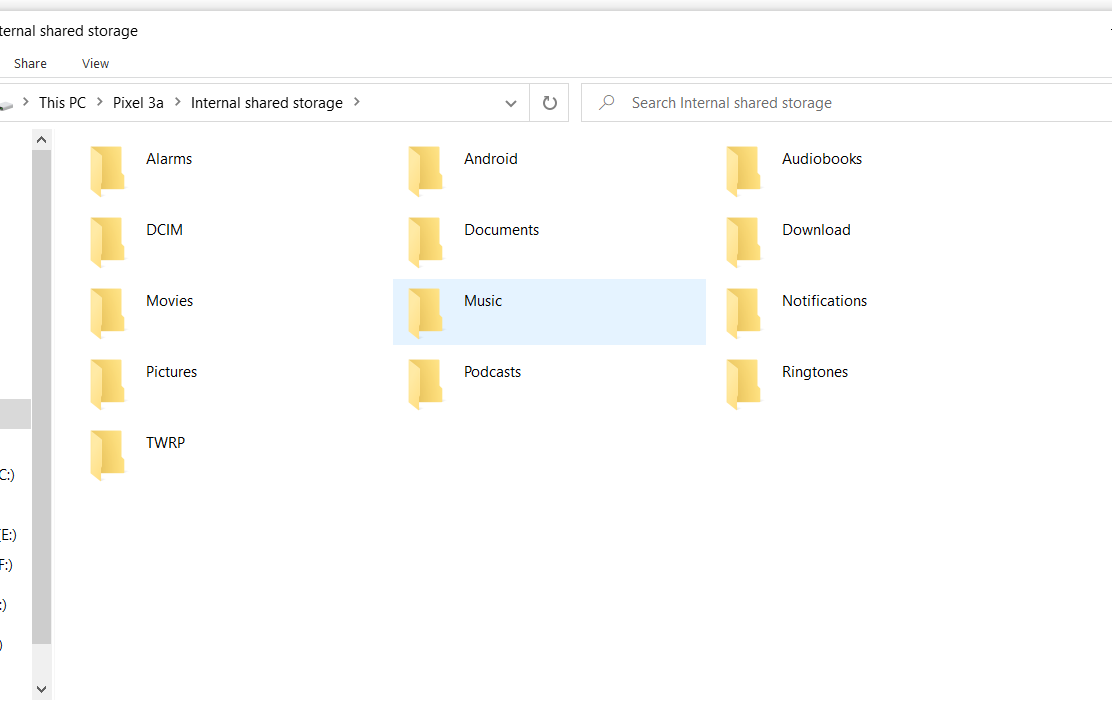Select the Ringtones folder icon
Viewport: 1112px width, 722px height.
pyautogui.click(x=743, y=383)
